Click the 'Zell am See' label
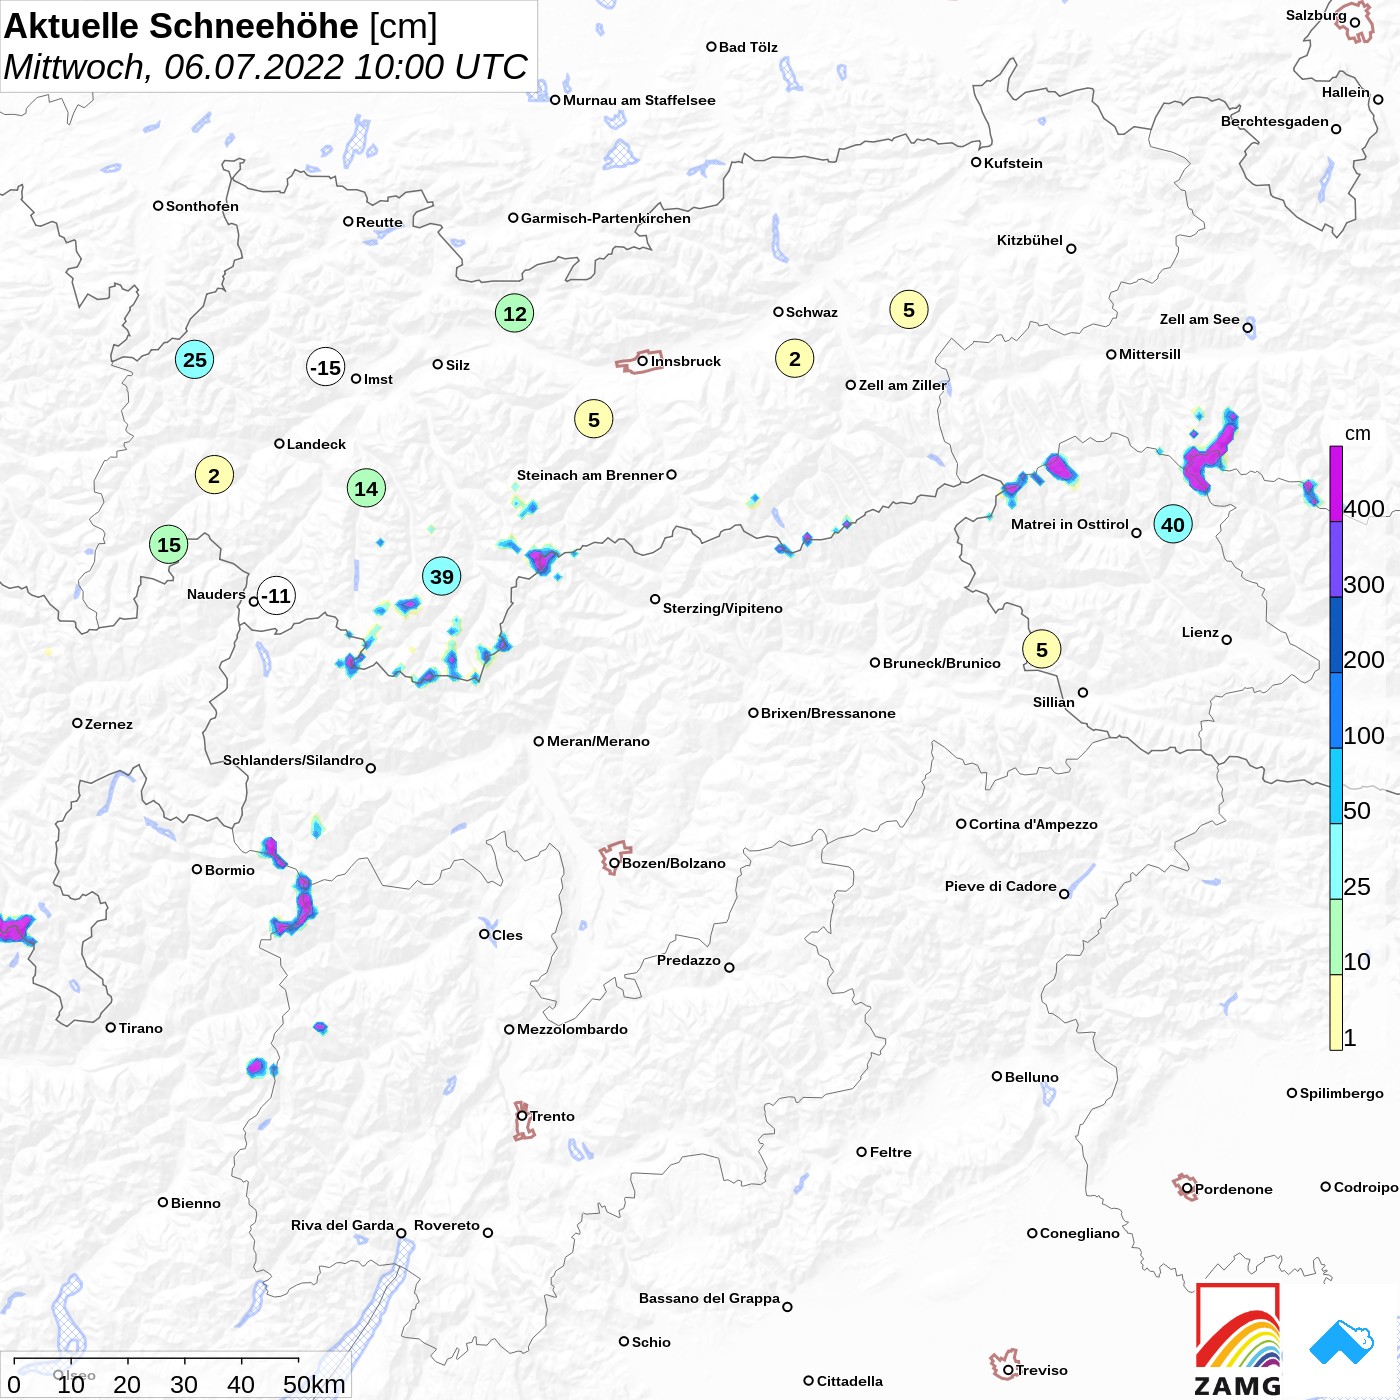Image resolution: width=1400 pixels, height=1400 pixels. coord(1200,319)
